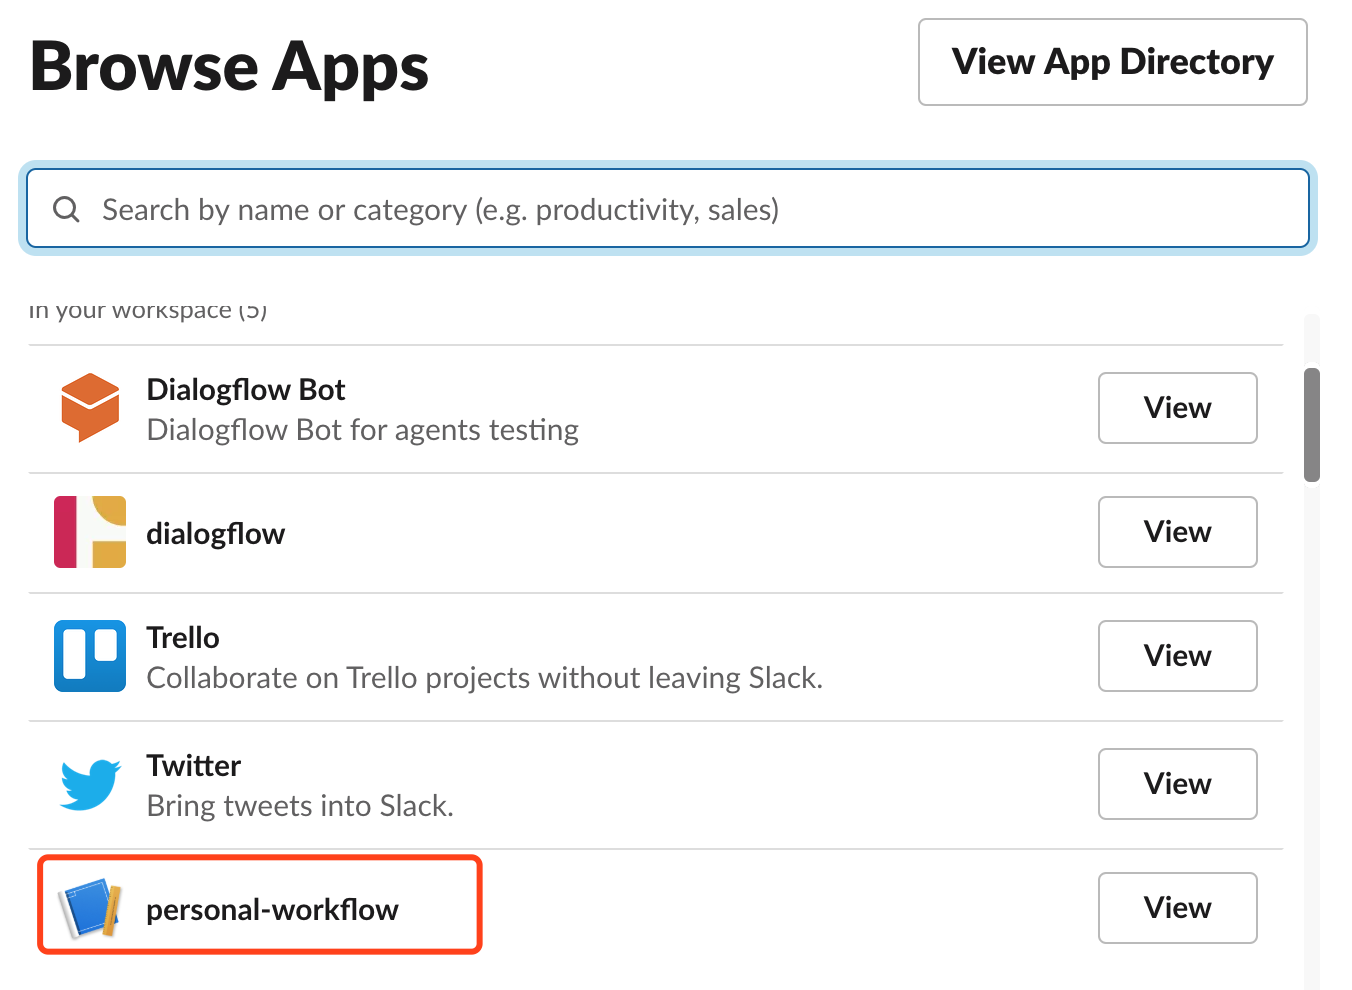
Task: Click the Twitter bird icon
Action: (x=90, y=784)
